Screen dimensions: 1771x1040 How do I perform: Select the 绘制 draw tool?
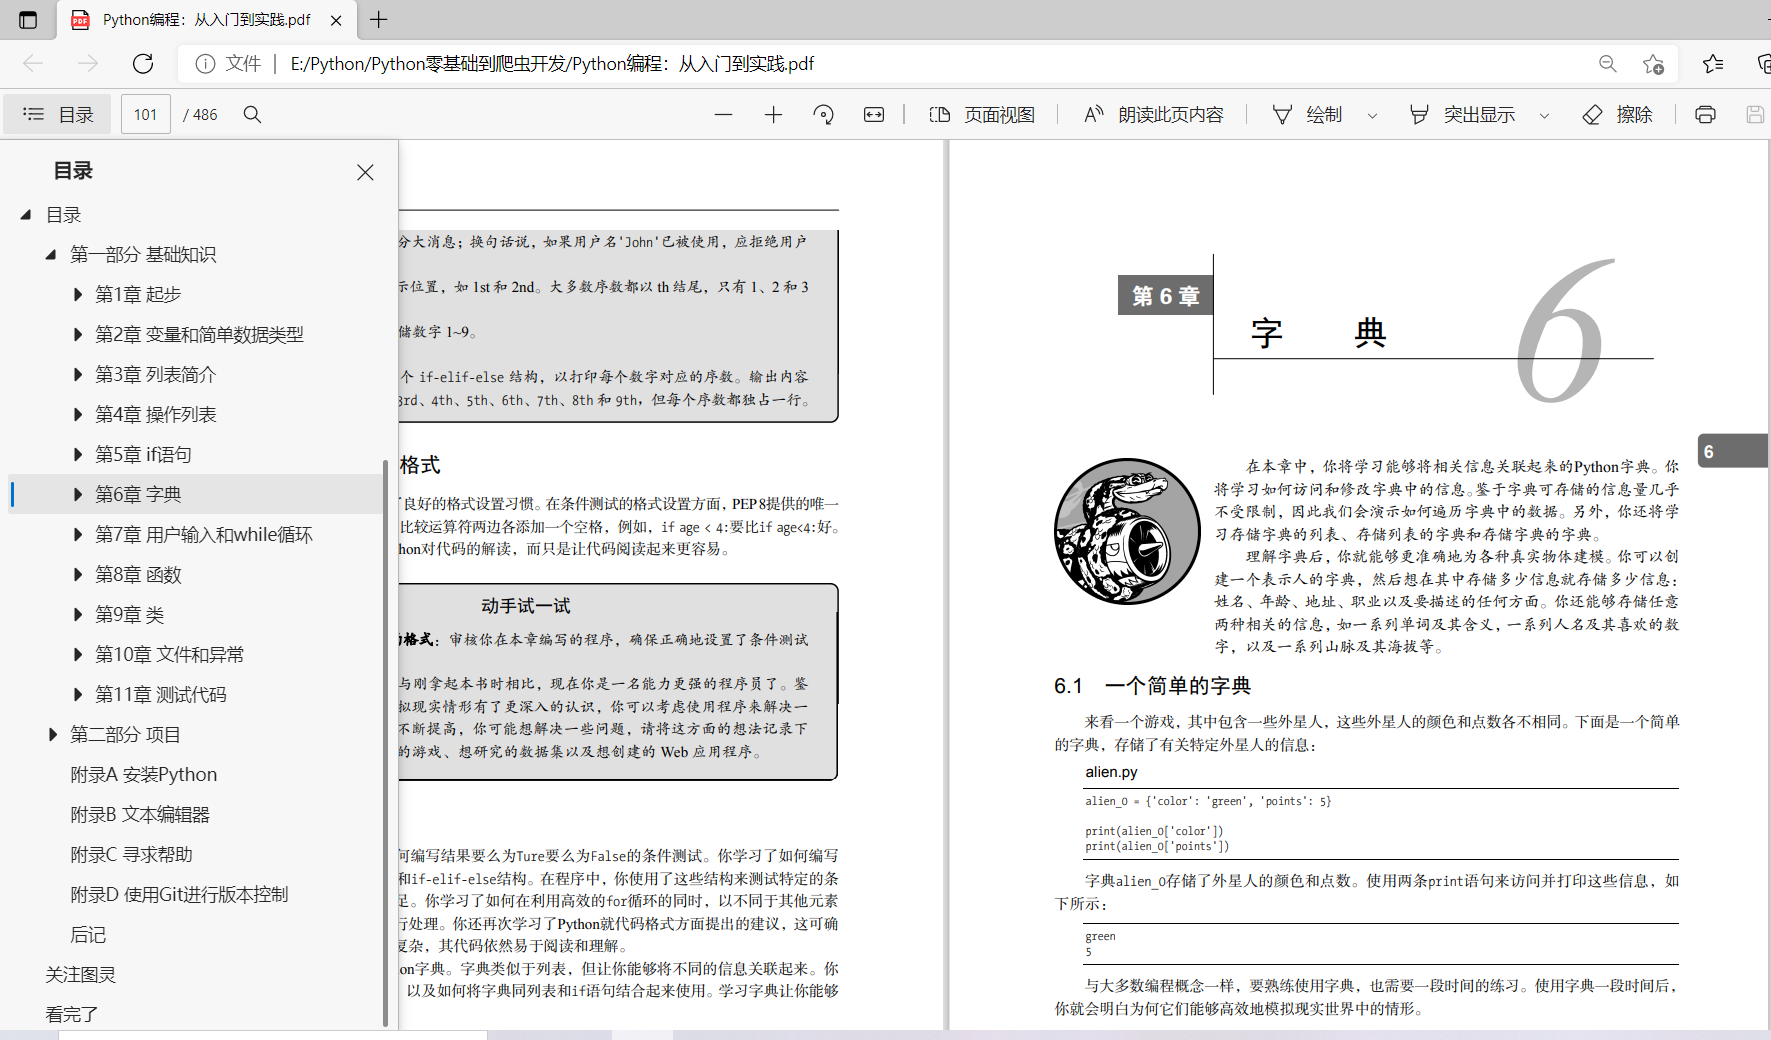[x=1306, y=115]
